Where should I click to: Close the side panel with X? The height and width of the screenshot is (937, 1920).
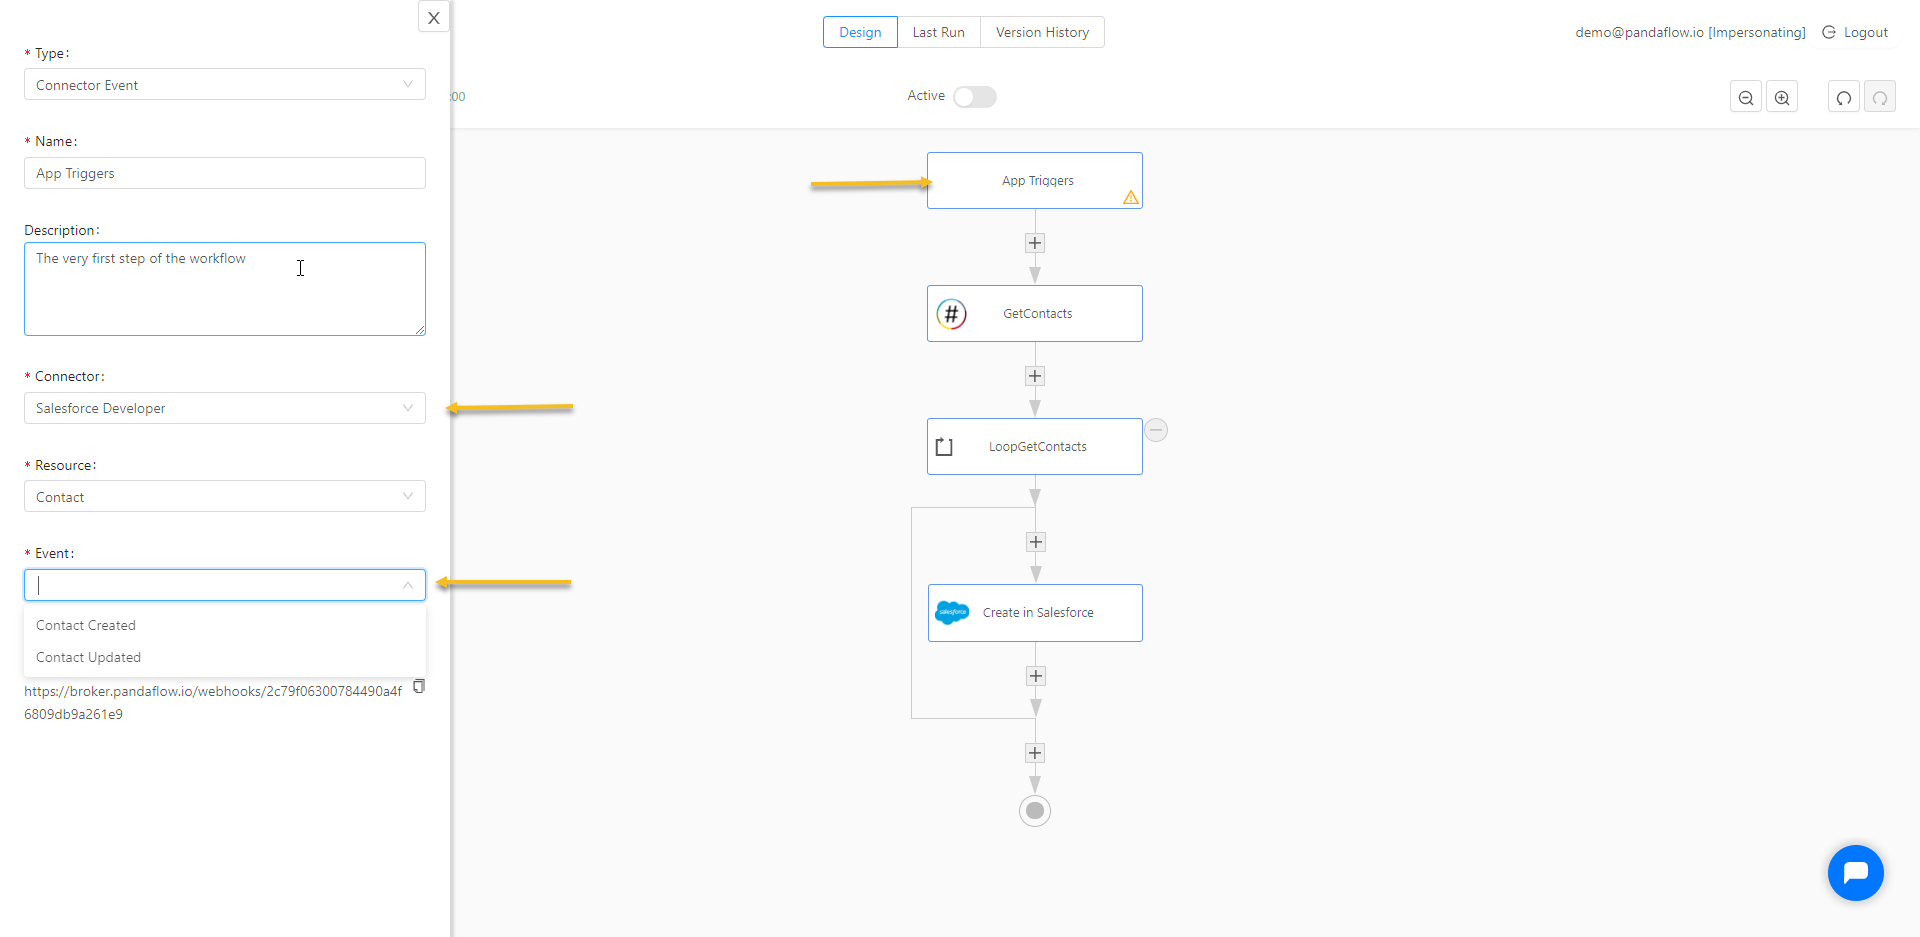434,17
